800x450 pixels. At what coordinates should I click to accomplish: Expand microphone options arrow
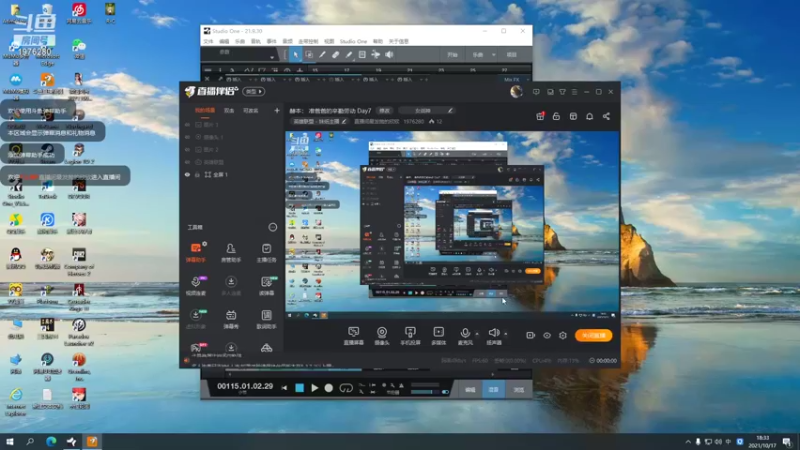pyautogui.click(x=477, y=334)
